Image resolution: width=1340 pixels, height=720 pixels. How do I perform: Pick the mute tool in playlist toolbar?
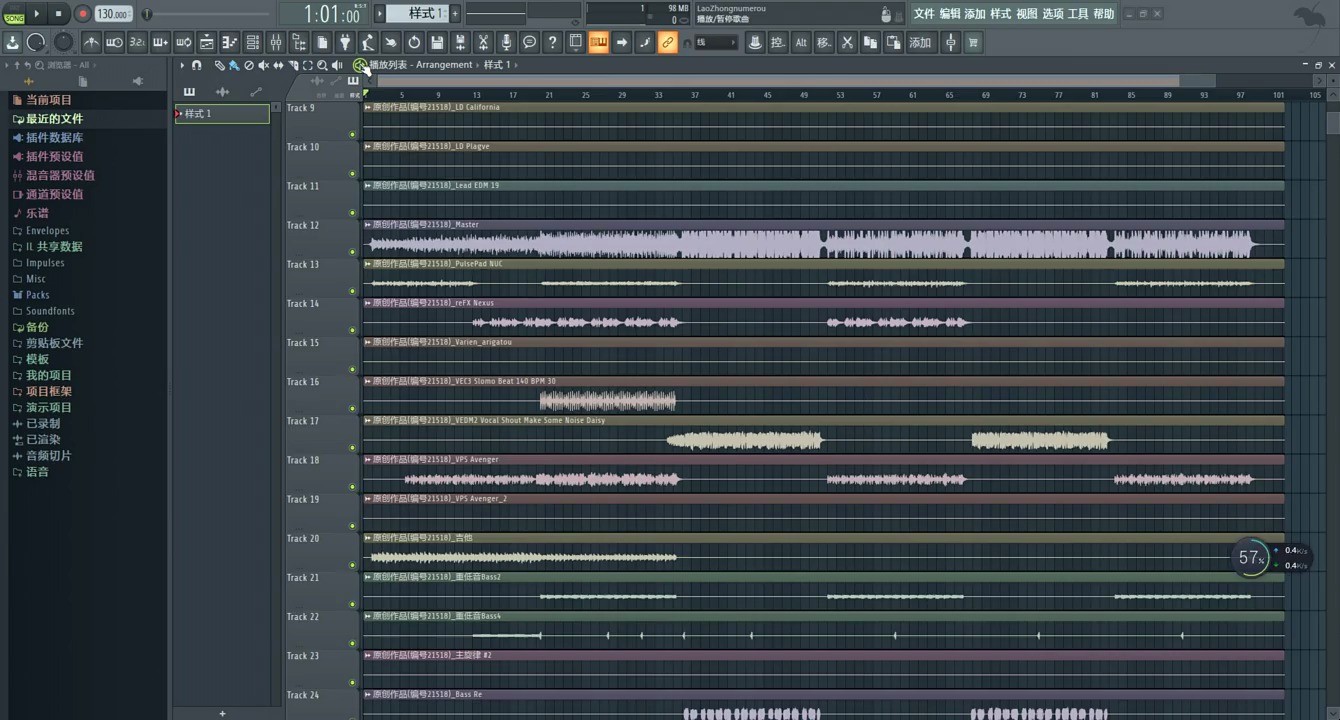coord(263,65)
